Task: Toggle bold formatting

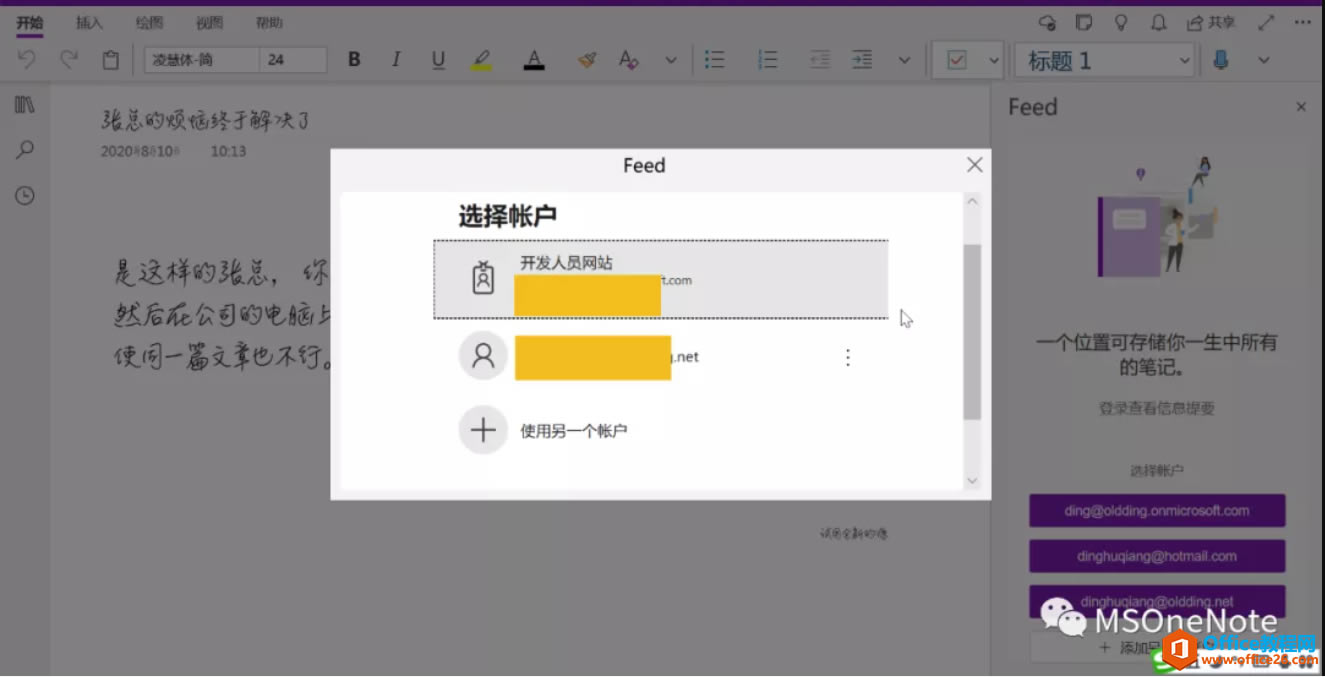Action: point(353,59)
